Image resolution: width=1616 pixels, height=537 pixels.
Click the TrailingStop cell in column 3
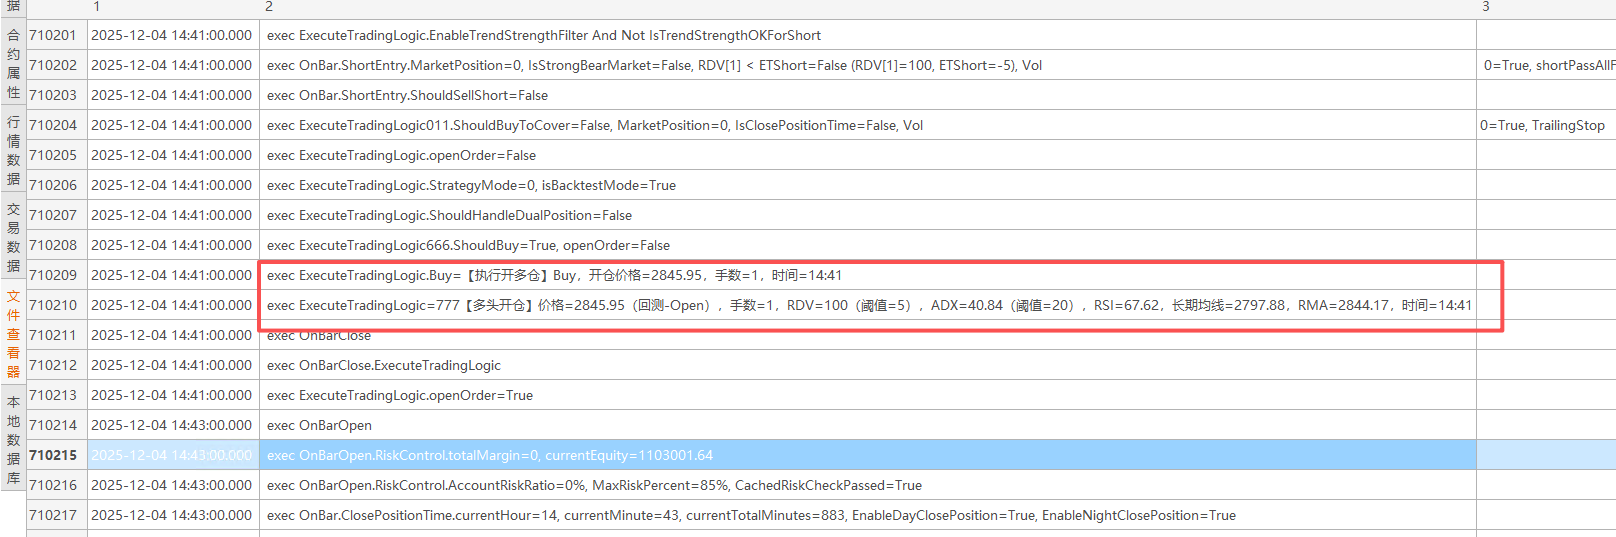(1543, 125)
